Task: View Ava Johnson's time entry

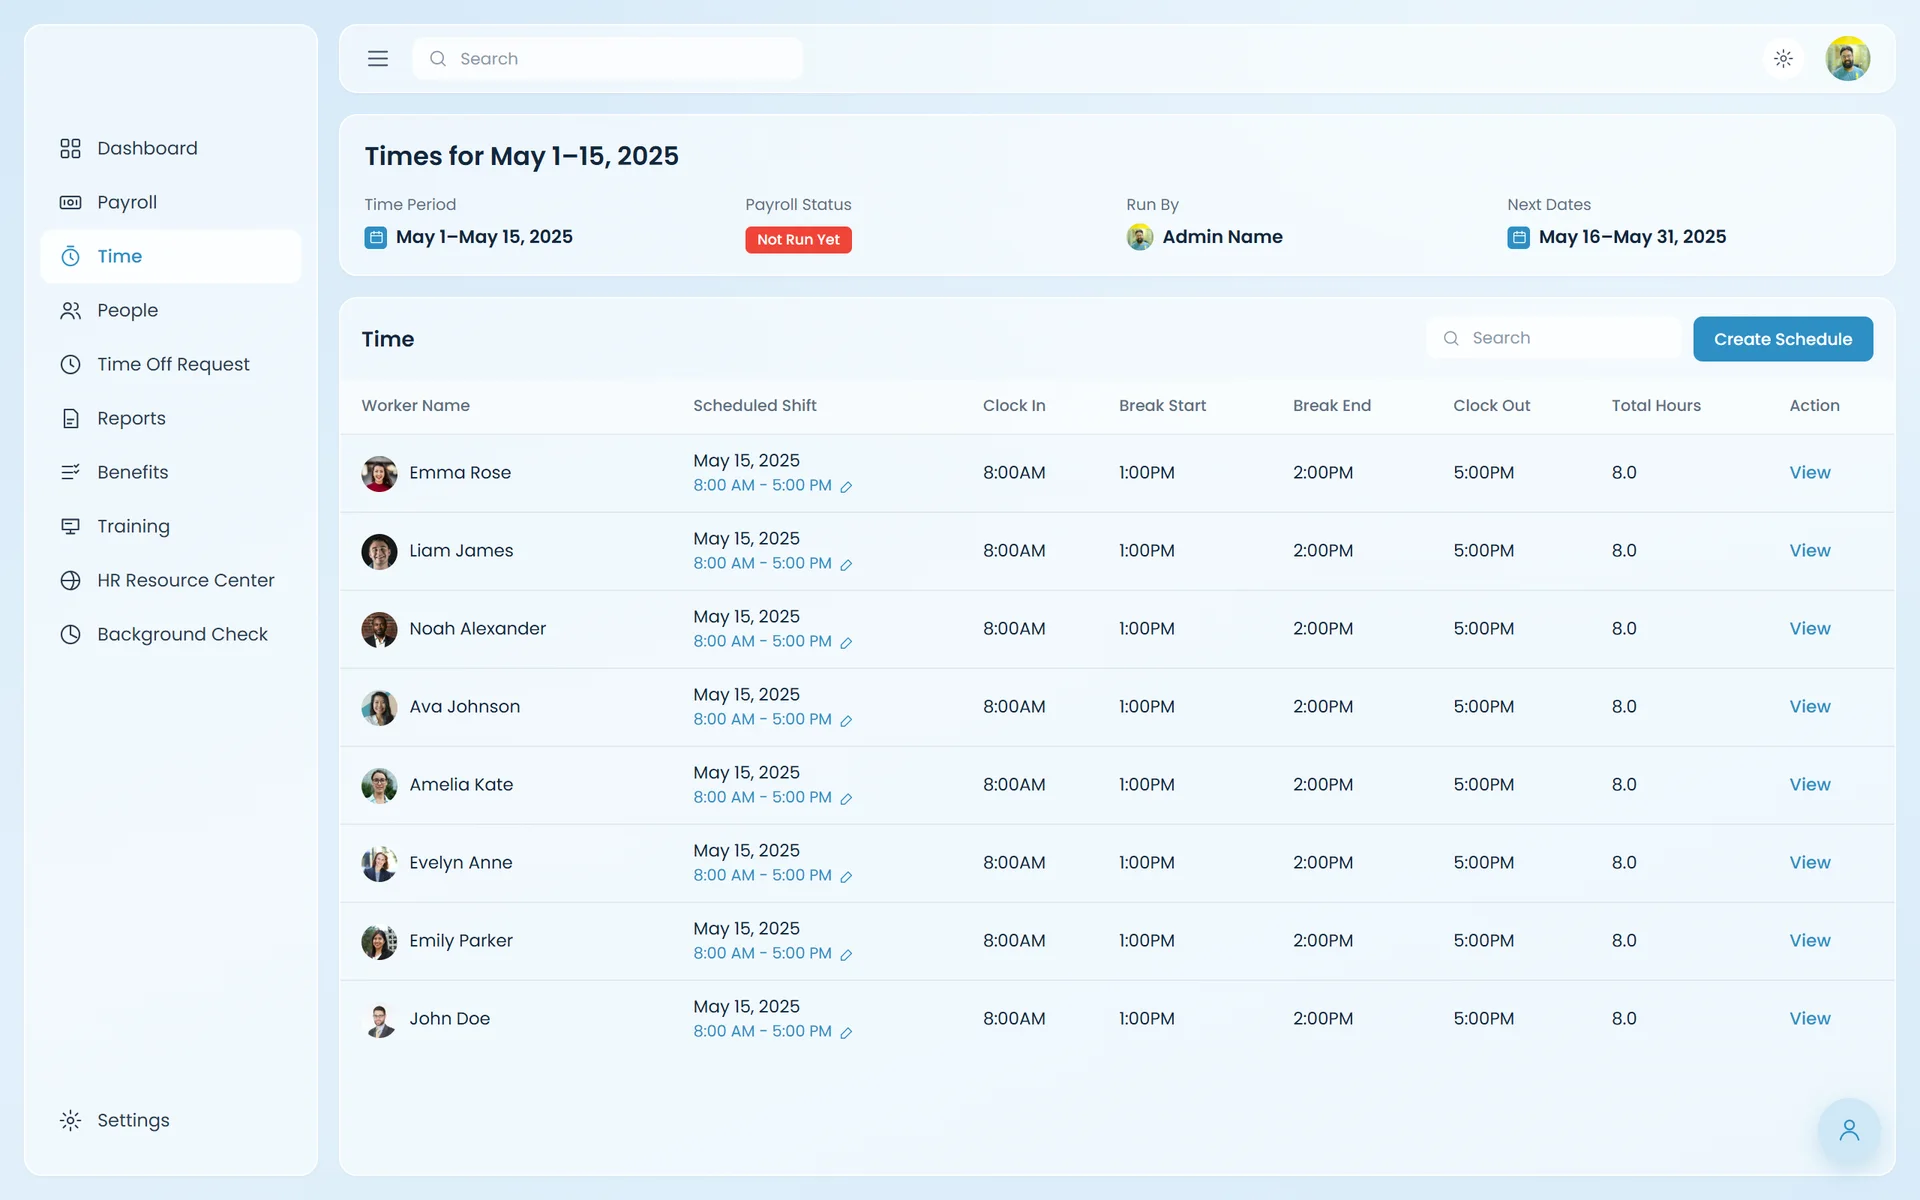Action: 1809,707
